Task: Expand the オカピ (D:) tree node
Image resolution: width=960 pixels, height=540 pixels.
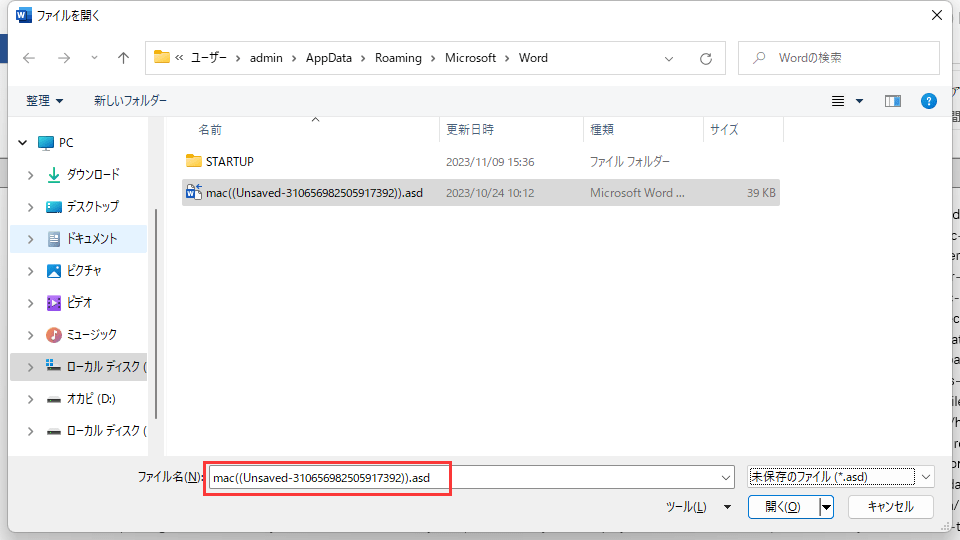Action: click(31, 399)
